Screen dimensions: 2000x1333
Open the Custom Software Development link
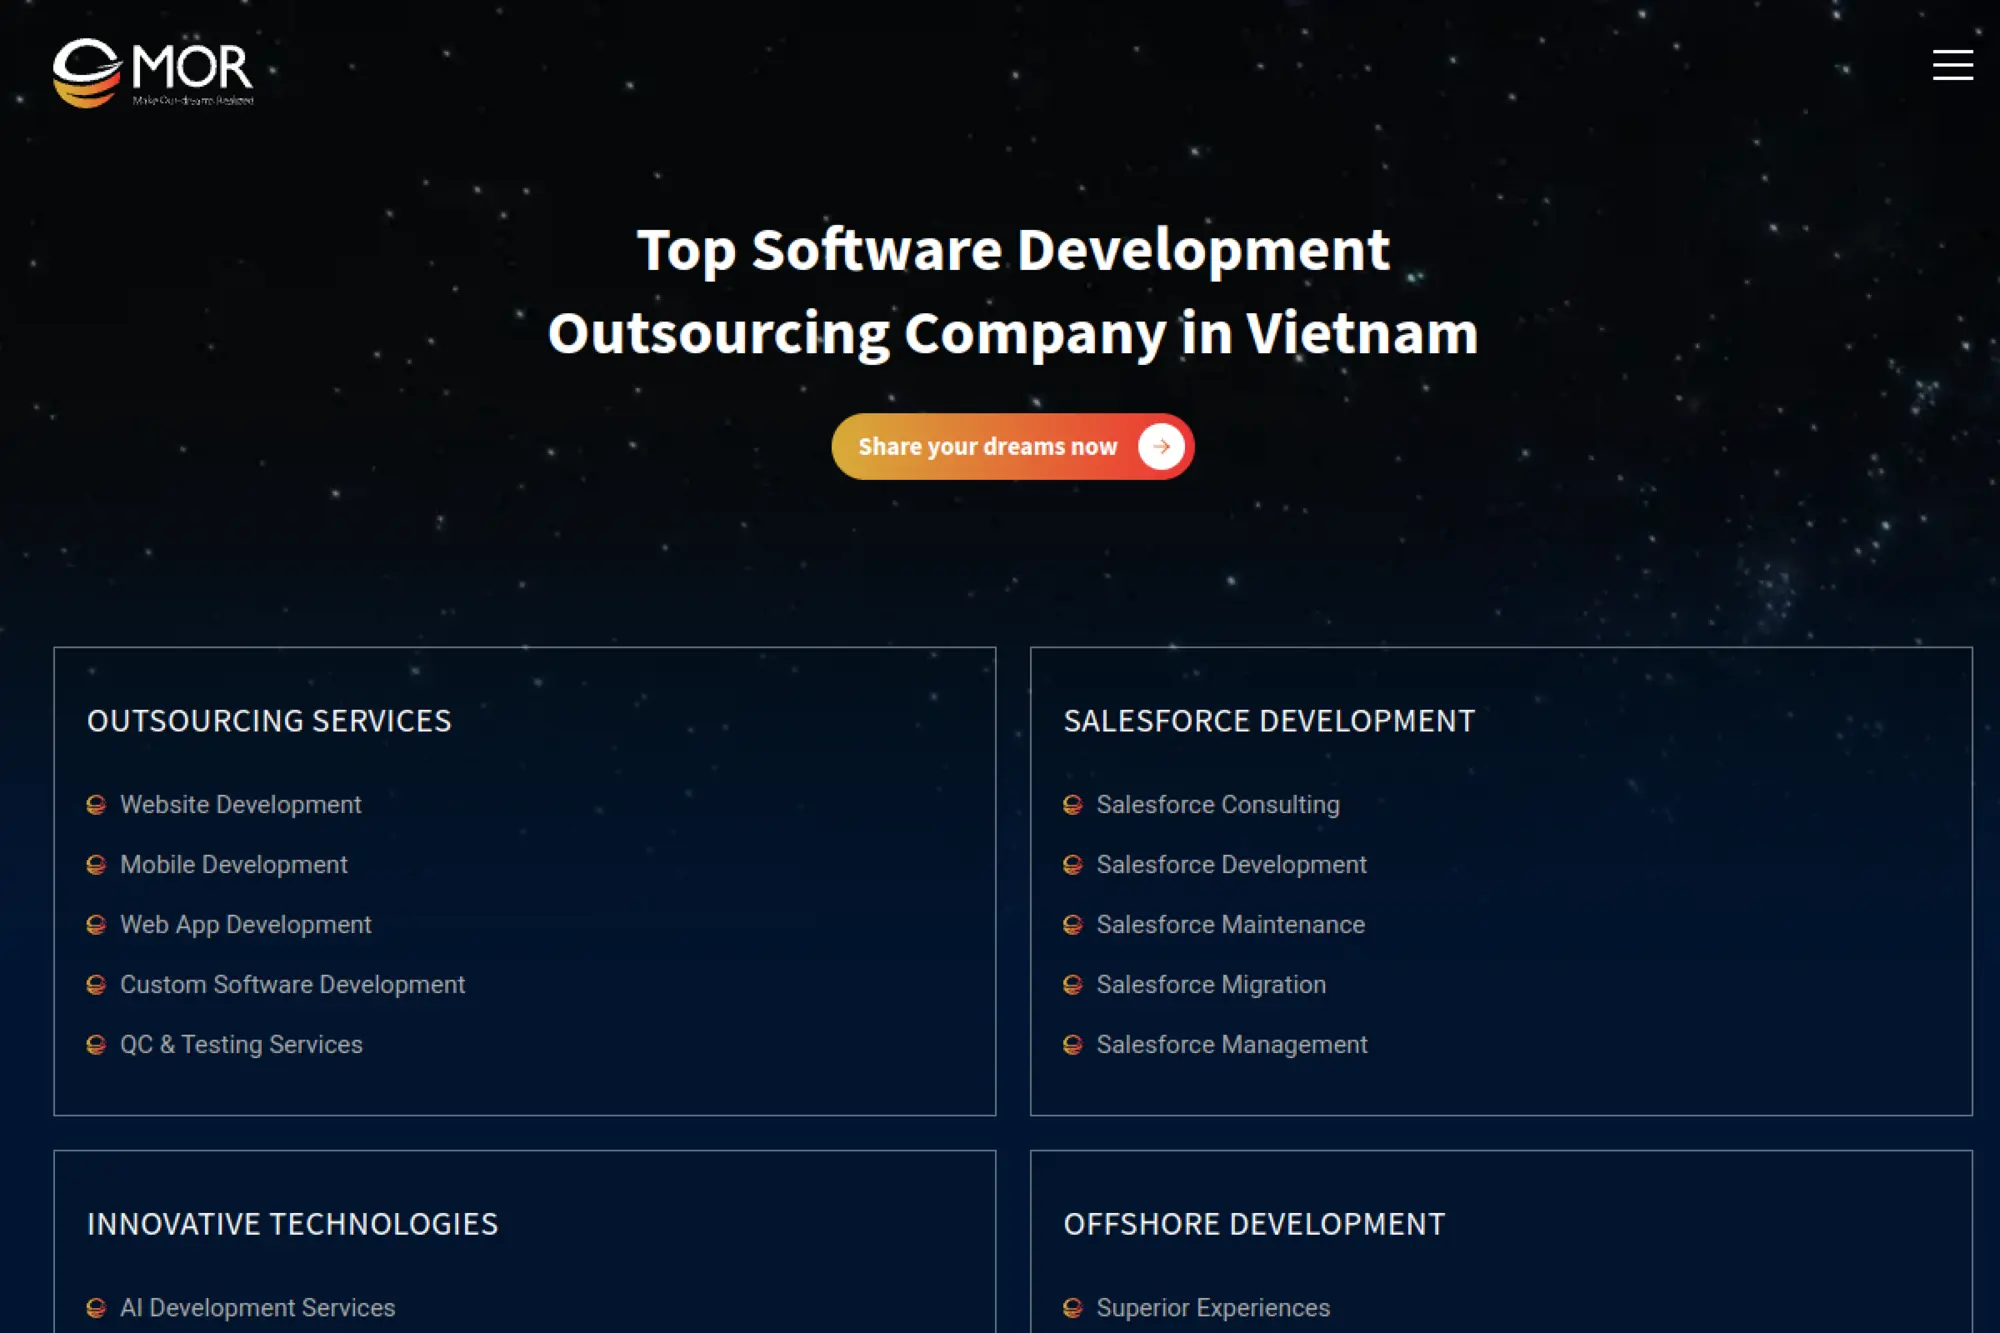(291, 984)
